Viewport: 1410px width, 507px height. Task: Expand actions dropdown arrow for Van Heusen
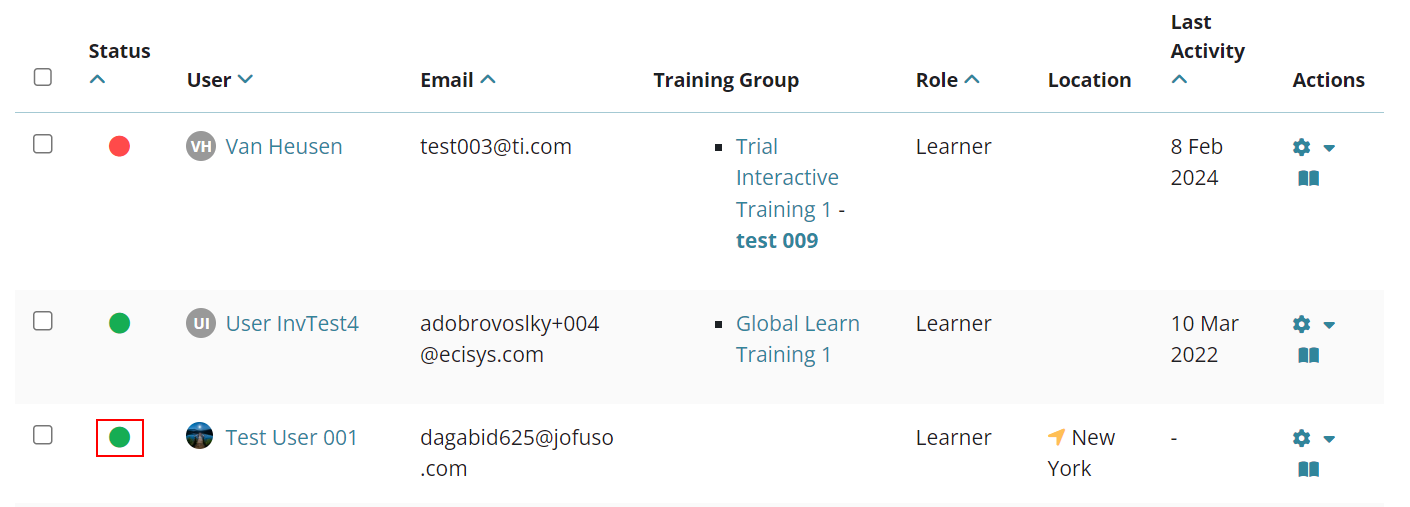coord(1329,148)
